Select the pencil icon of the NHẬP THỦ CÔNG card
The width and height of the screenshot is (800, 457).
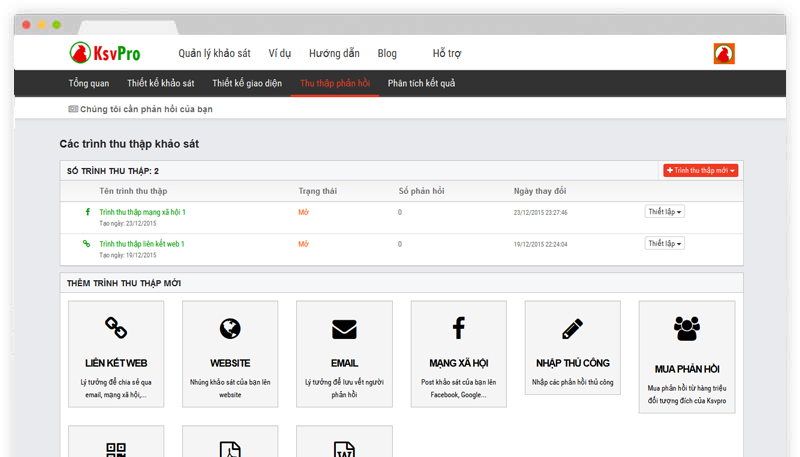572,328
